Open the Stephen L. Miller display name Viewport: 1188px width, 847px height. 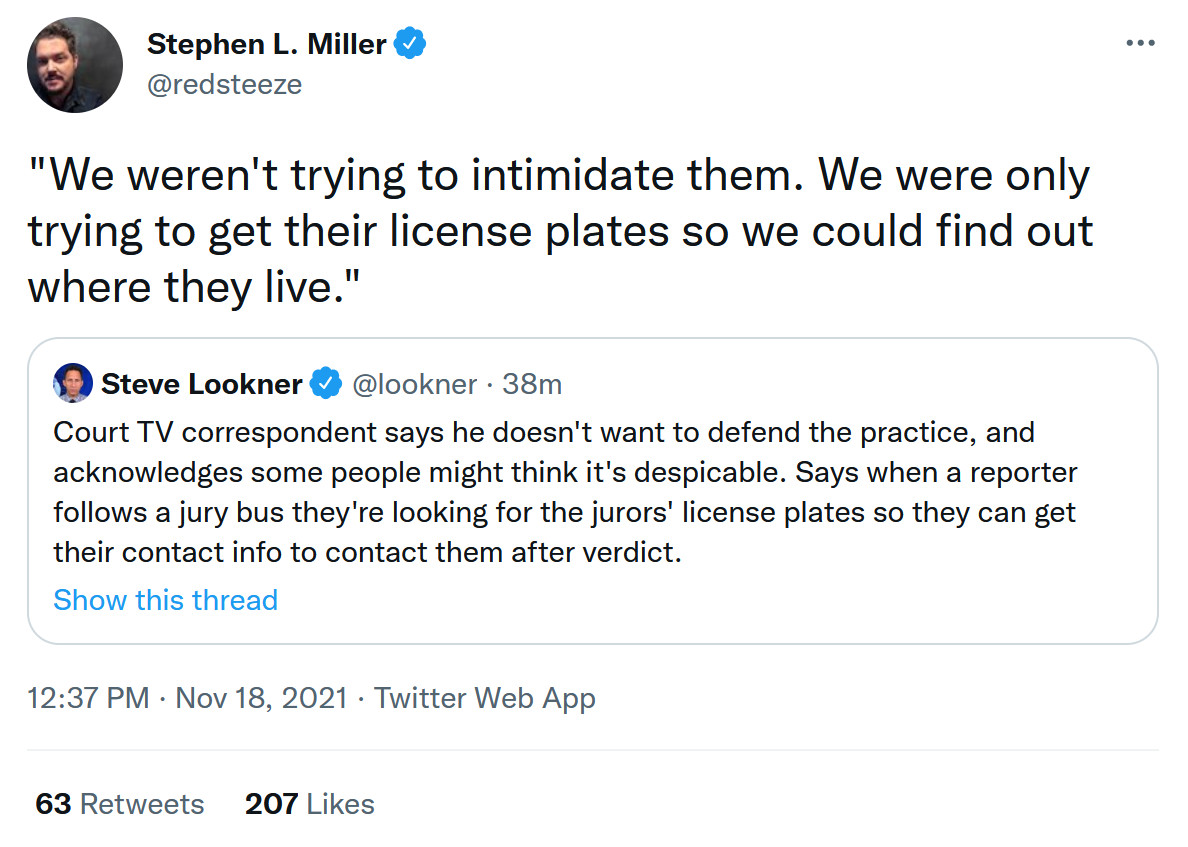pos(267,44)
